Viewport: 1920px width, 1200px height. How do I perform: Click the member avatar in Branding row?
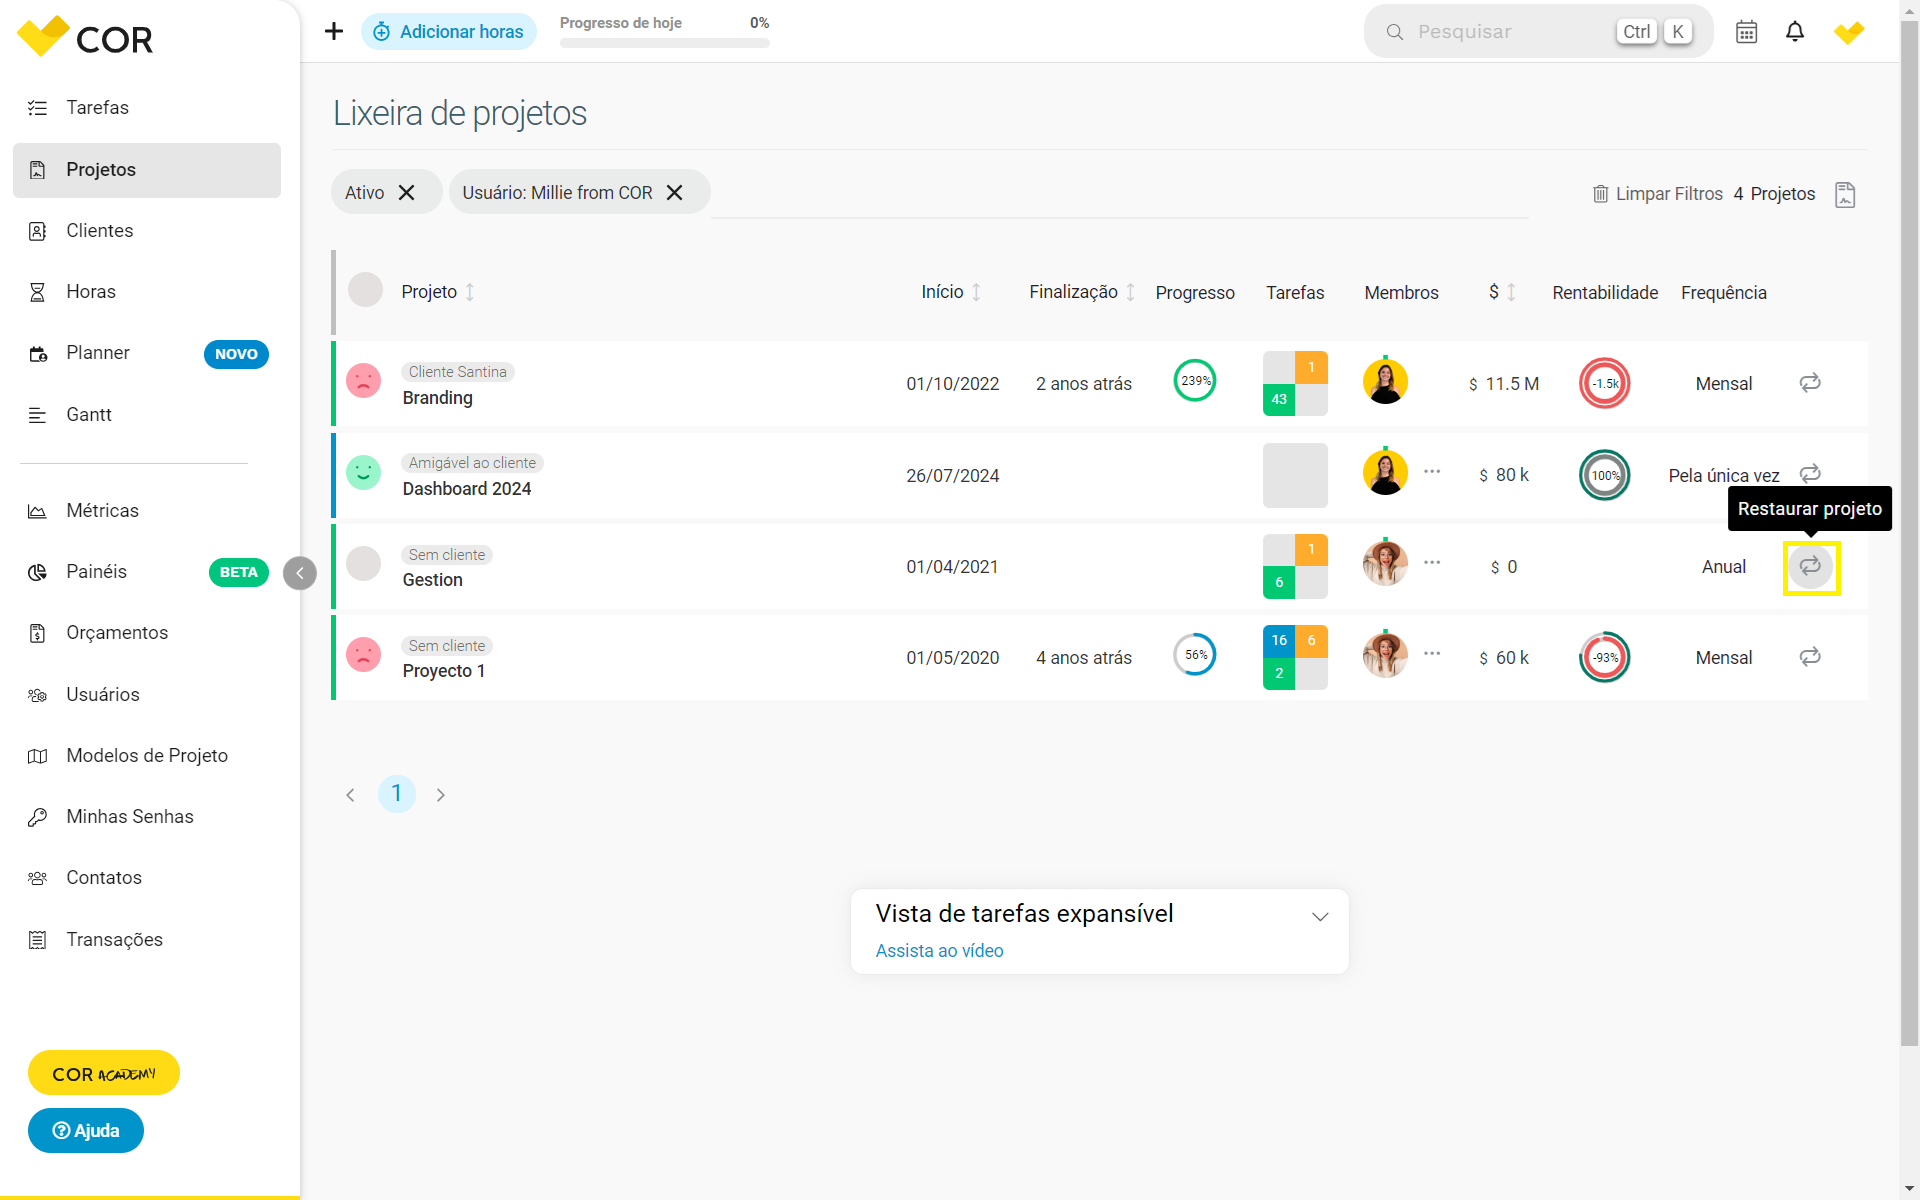[x=1385, y=381]
